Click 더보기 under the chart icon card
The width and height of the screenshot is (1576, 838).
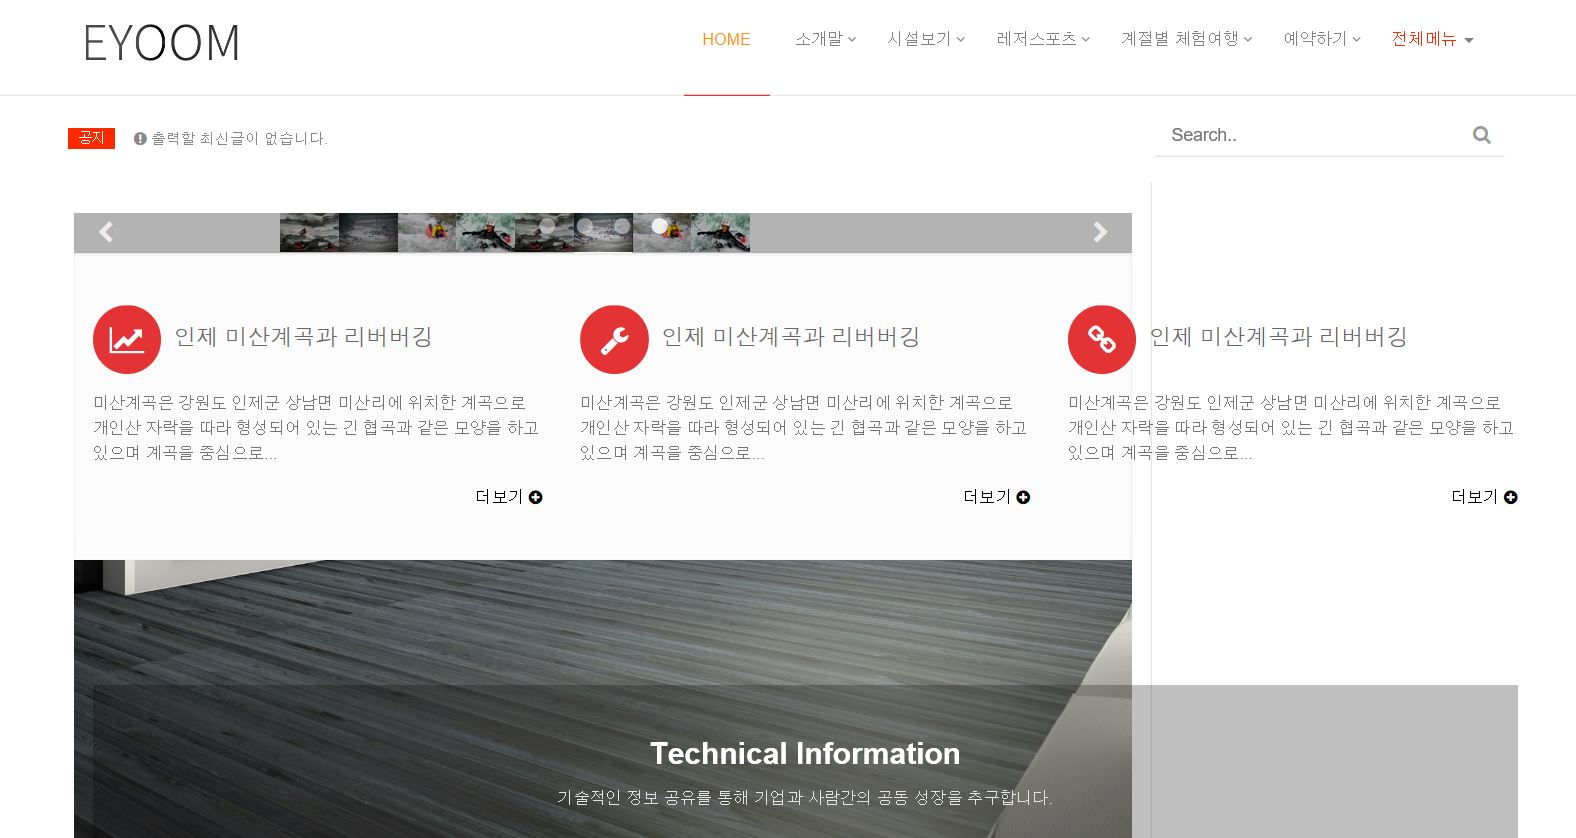509,497
